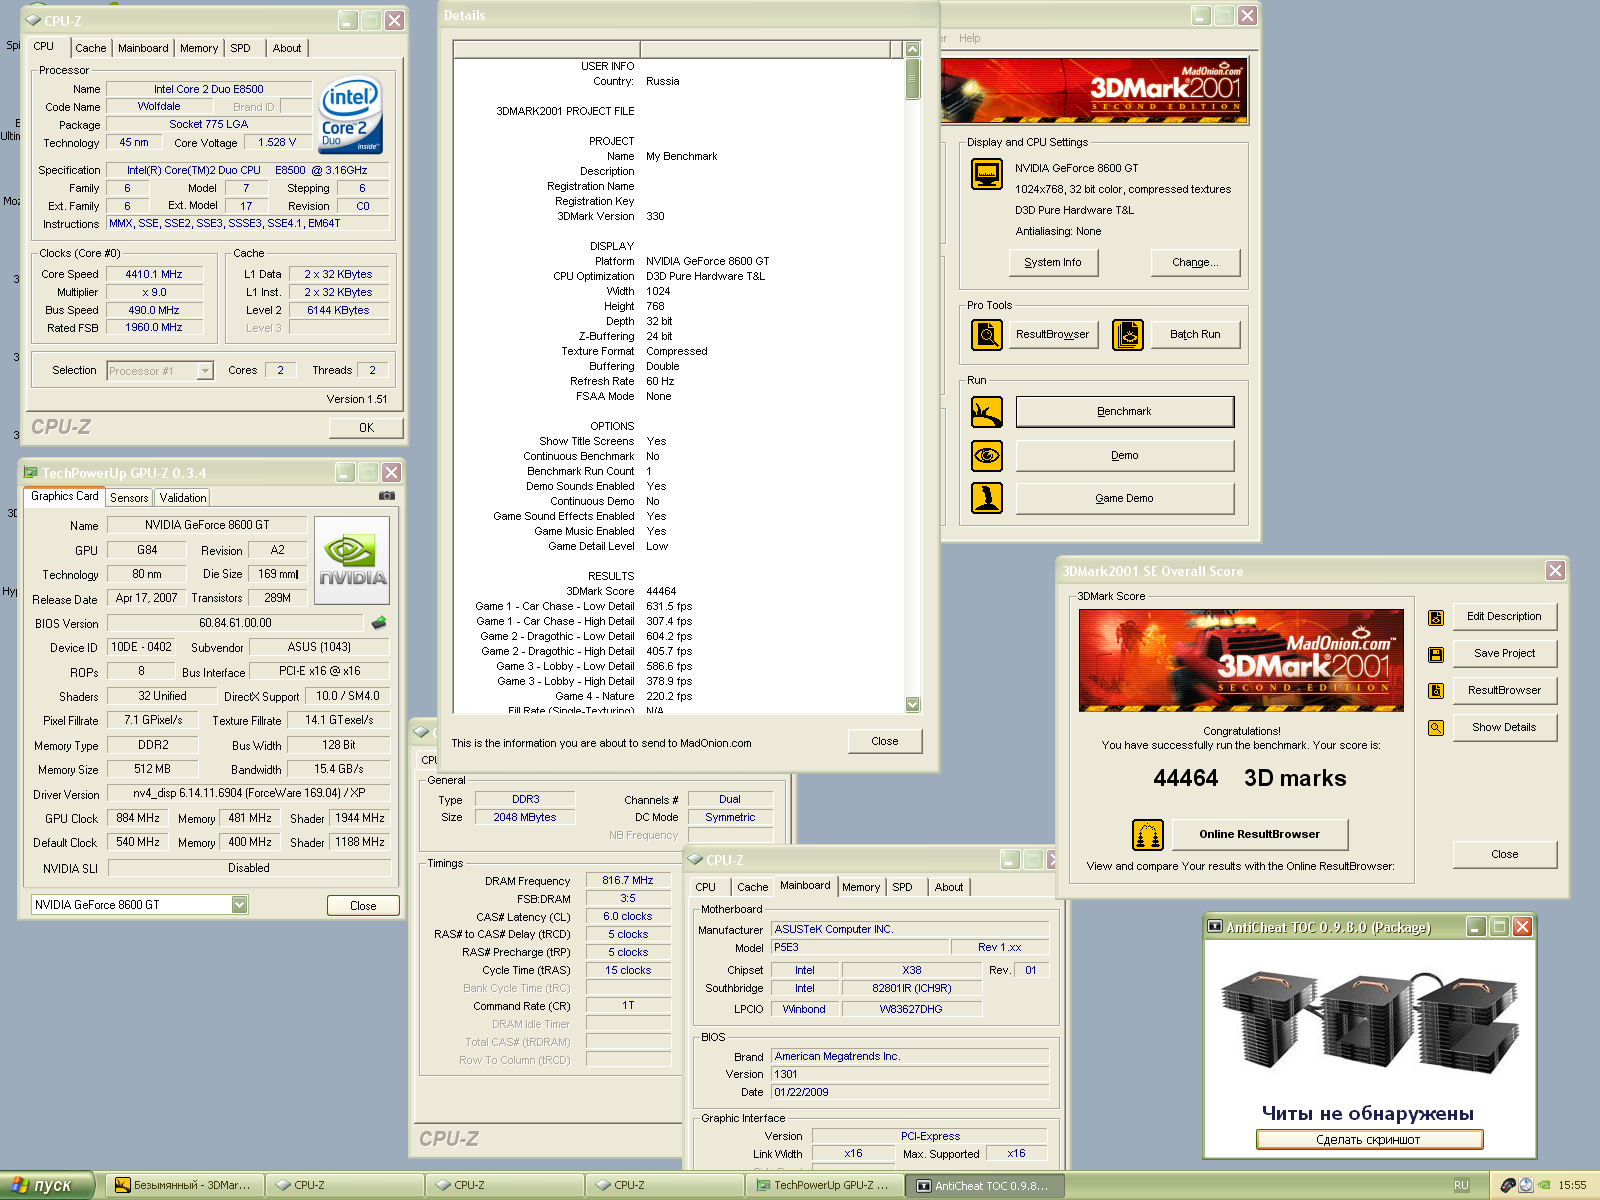The height and width of the screenshot is (1200, 1600).
Task: Click the ResultBrowser icon in score window
Action: point(1436,691)
